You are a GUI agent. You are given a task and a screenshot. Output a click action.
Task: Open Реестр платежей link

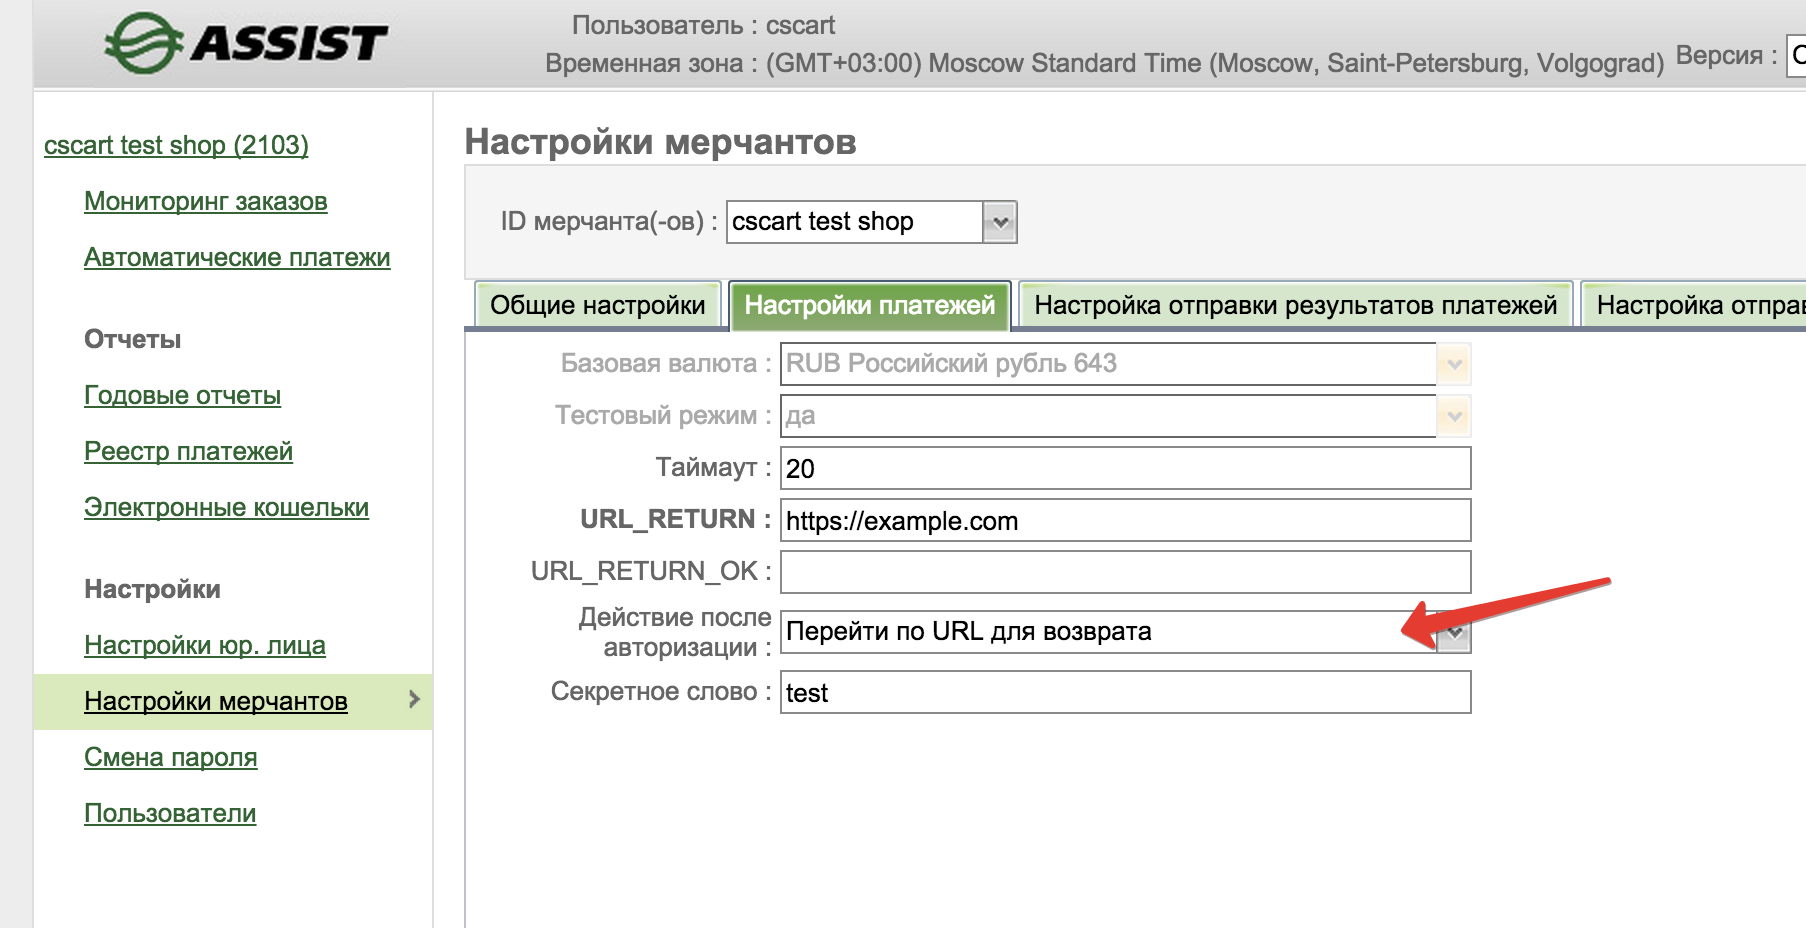click(x=188, y=451)
